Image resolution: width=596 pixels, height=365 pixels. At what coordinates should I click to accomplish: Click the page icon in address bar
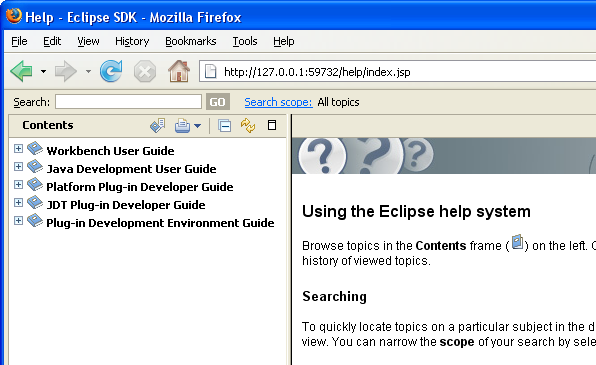click(210, 71)
